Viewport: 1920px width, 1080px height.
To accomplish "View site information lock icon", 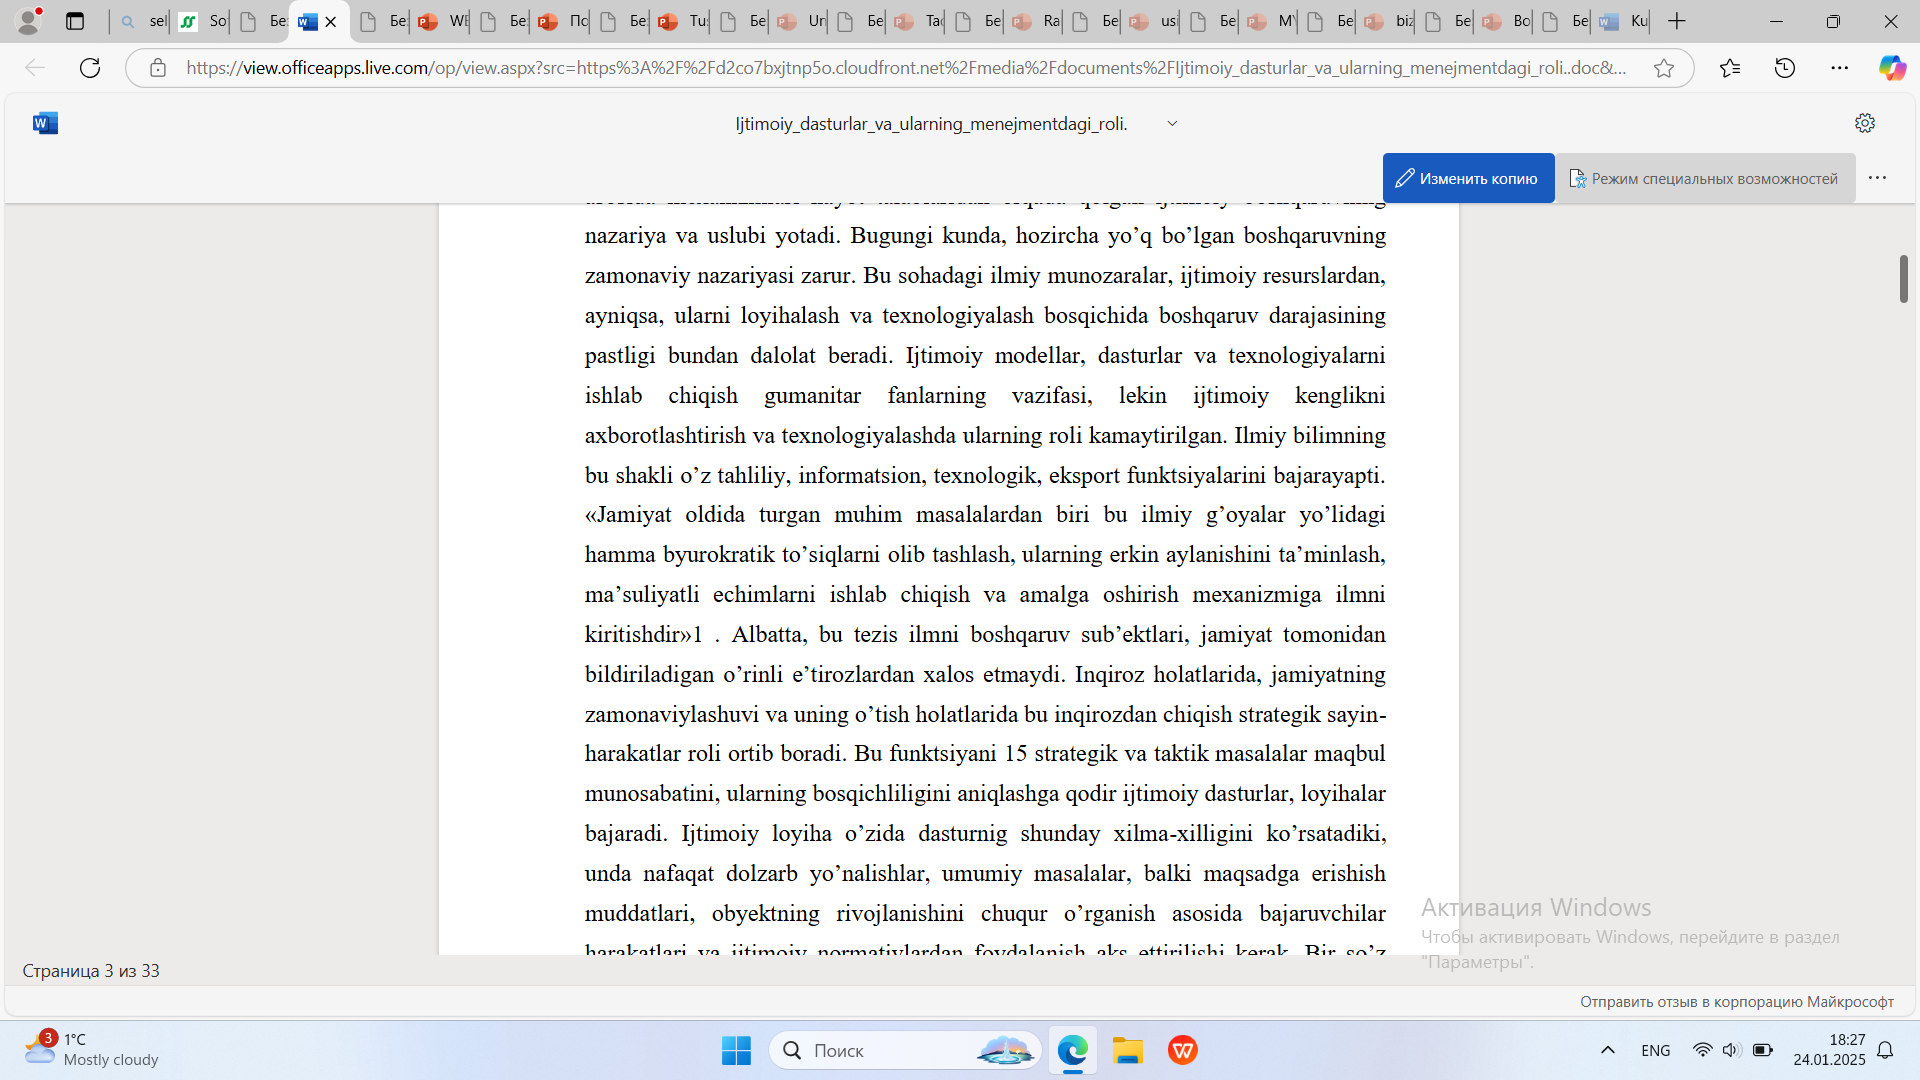I will 157,68.
